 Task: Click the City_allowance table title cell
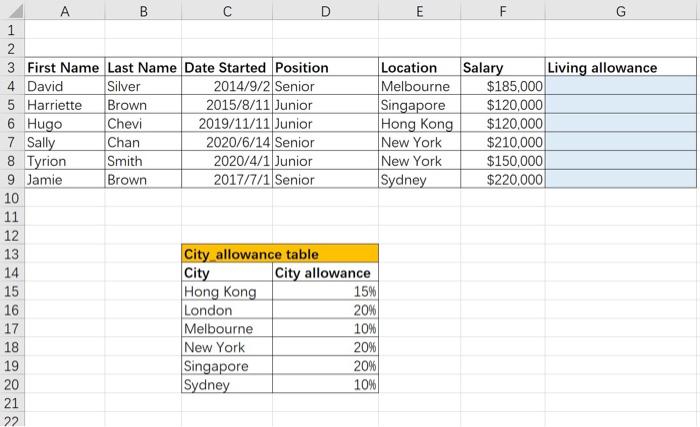(x=280, y=254)
